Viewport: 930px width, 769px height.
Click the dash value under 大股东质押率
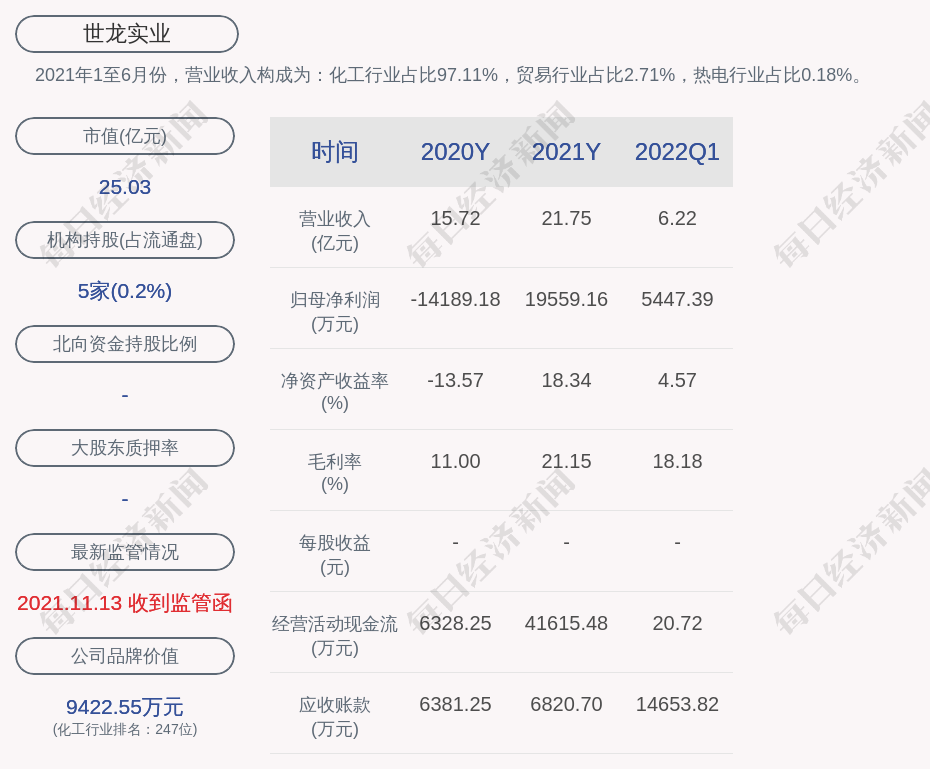125,499
